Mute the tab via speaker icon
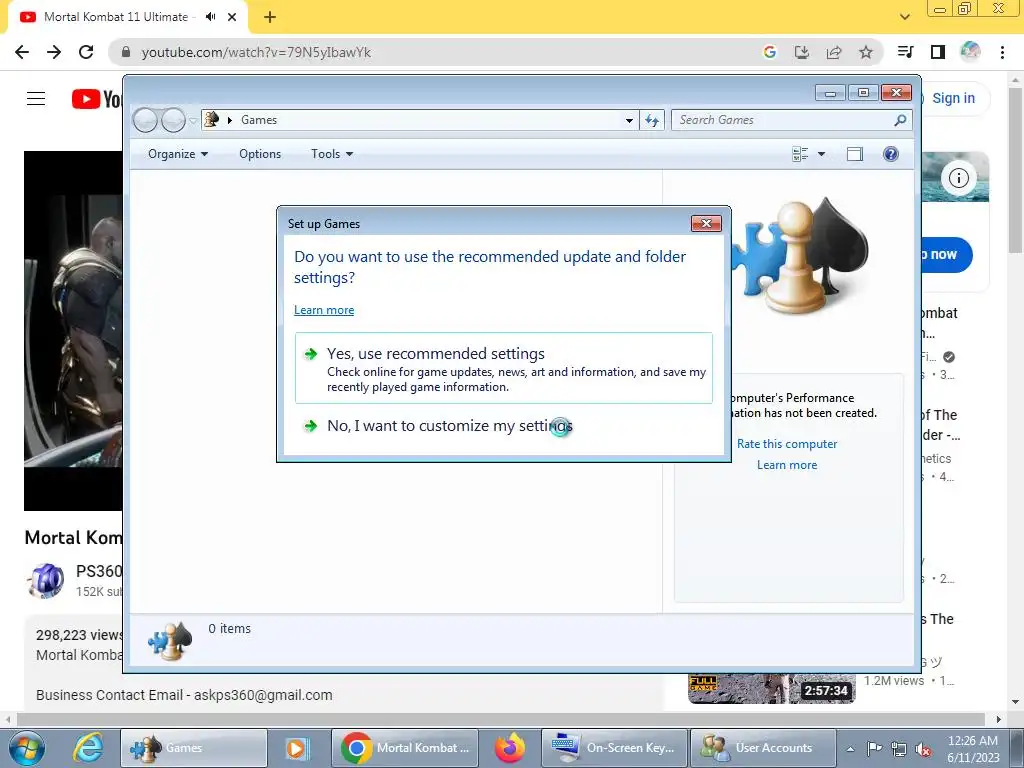The image size is (1024, 768). point(210,17)
